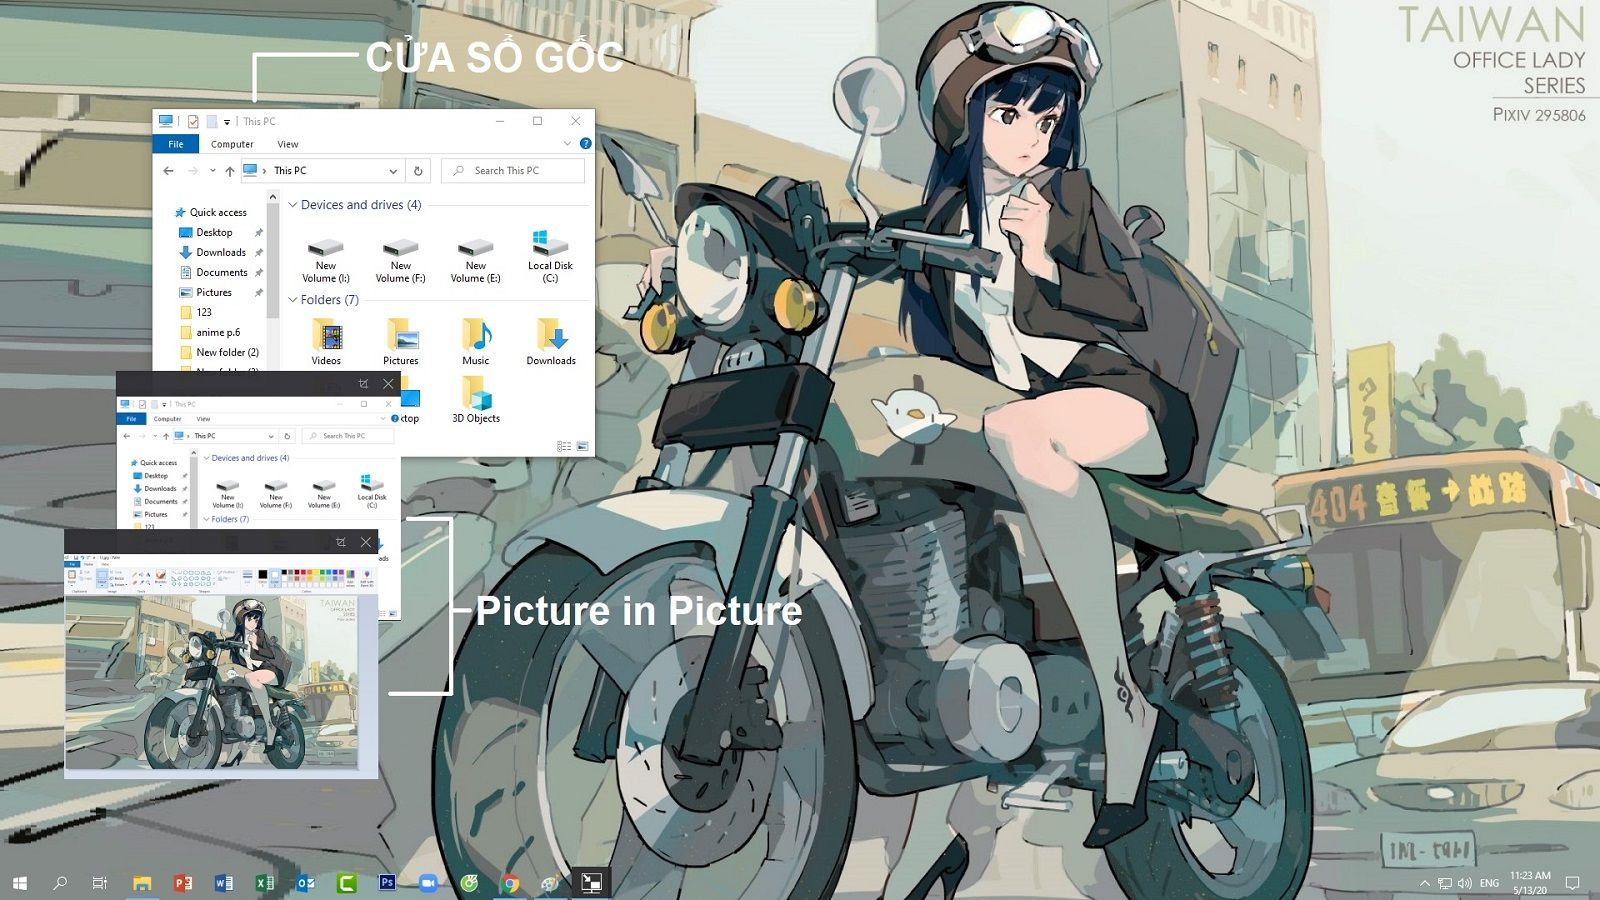Open the Windows Start menu
Screen dimensions: 1600x900
pyautogui.click(x=20, y=883)
